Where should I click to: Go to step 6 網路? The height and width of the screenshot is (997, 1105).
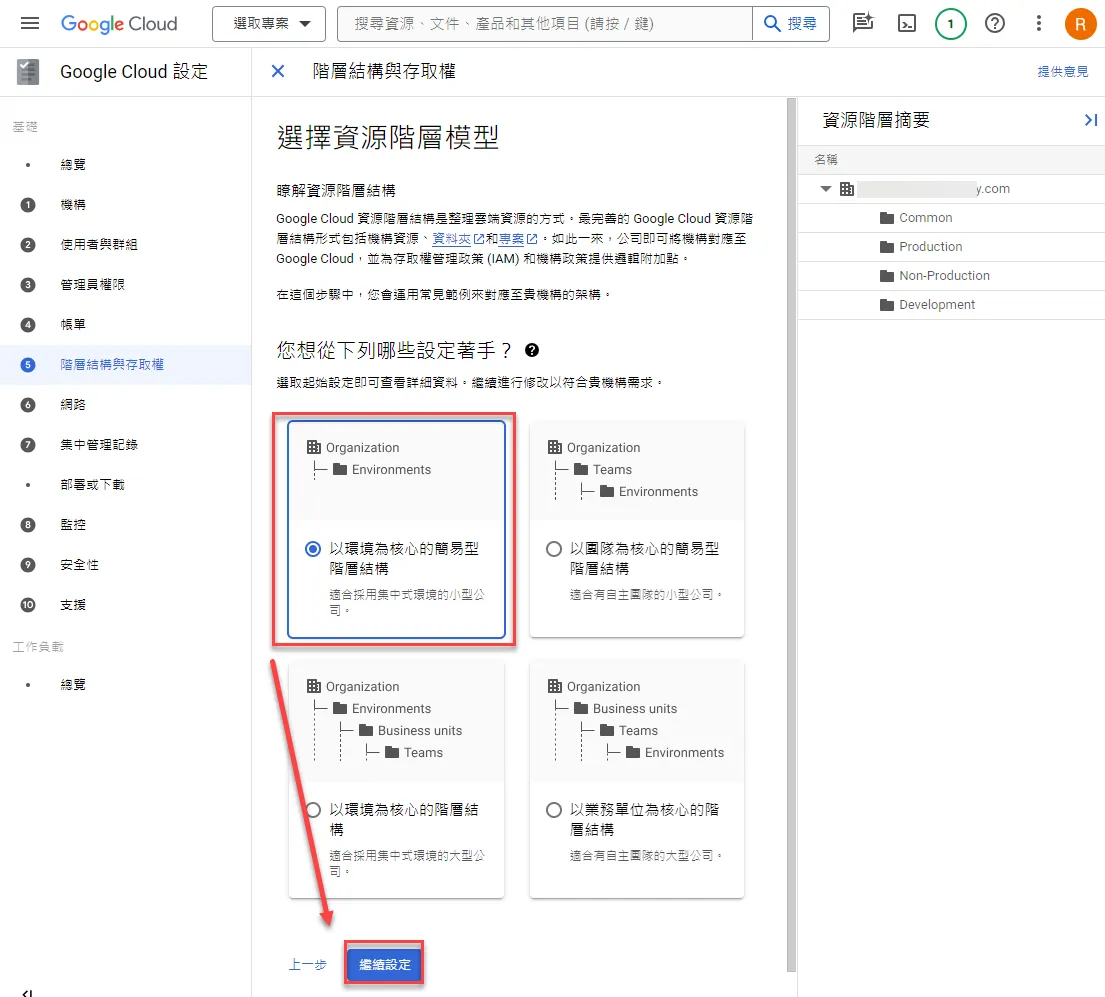click(125, 404)
